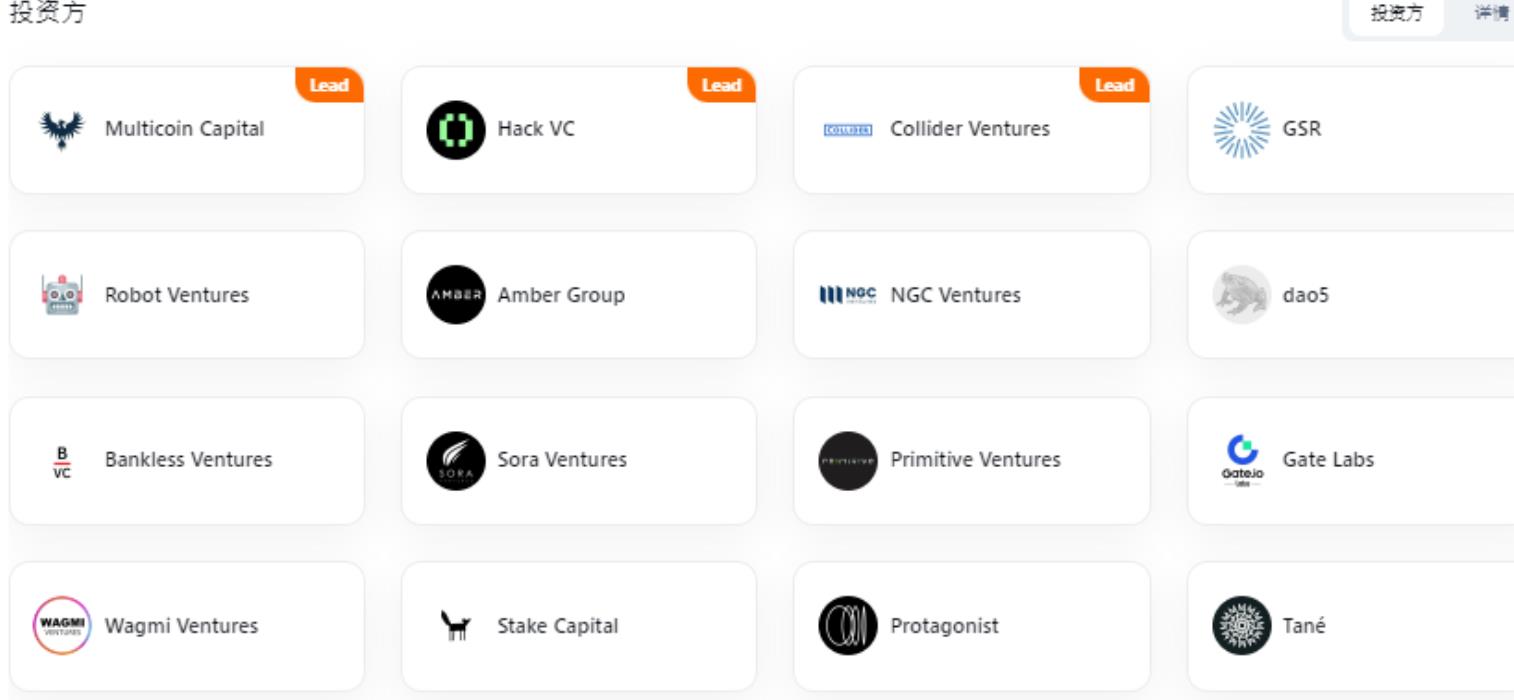The height and width of the screenshot is (700, 1514).
Task: Open the Primitive Ventures investor name
Action: [975, 460]
